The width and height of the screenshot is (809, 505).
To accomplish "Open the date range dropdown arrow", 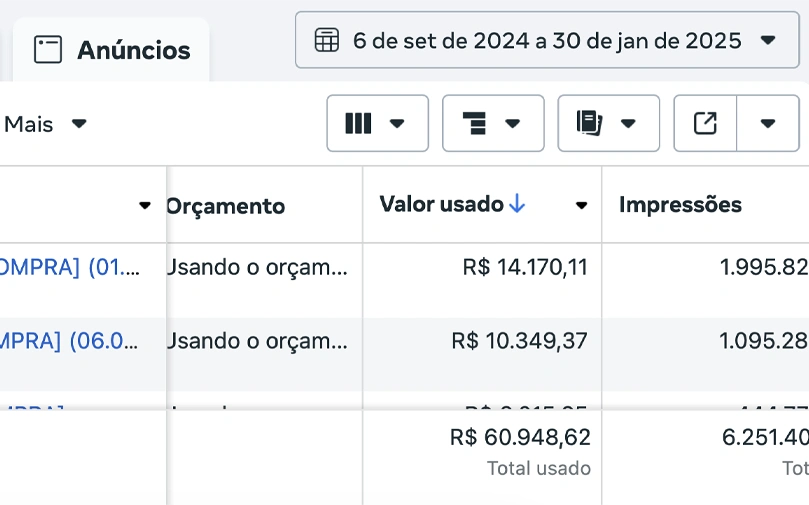I will click(768, 40).
